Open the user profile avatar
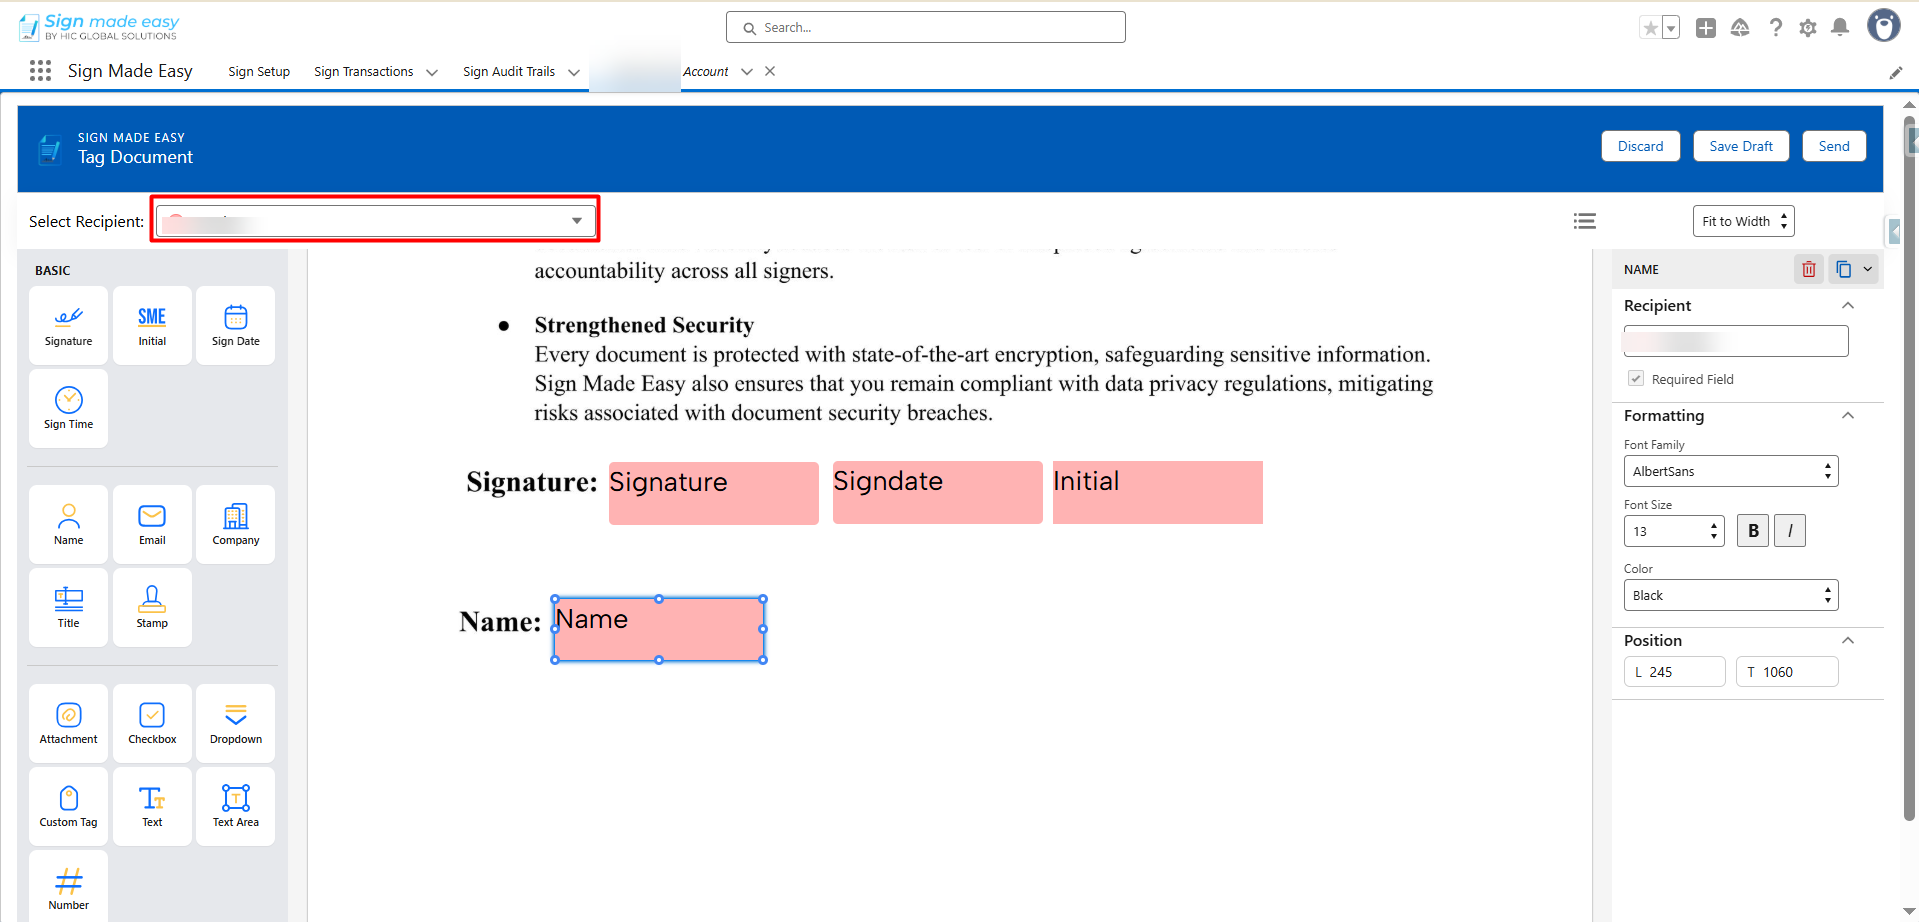Screen dimensions: 1919x922 pos(1884,26)
